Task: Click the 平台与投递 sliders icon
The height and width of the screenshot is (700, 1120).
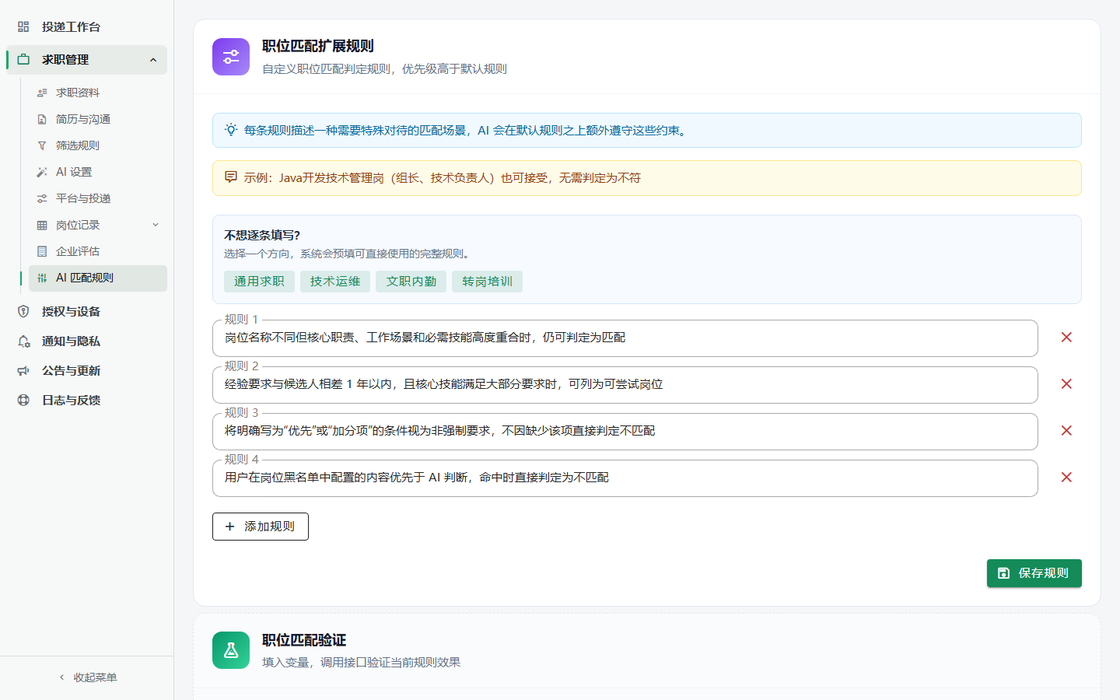Action: pos(42,199)
